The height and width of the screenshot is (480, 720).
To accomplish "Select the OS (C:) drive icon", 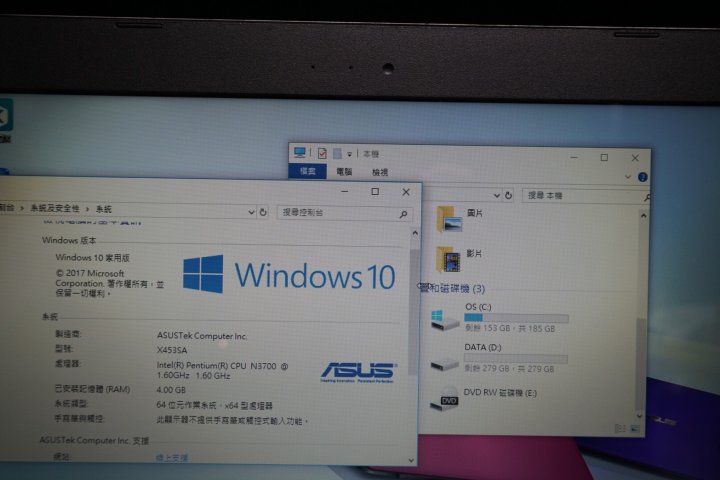I will (444, 320).
